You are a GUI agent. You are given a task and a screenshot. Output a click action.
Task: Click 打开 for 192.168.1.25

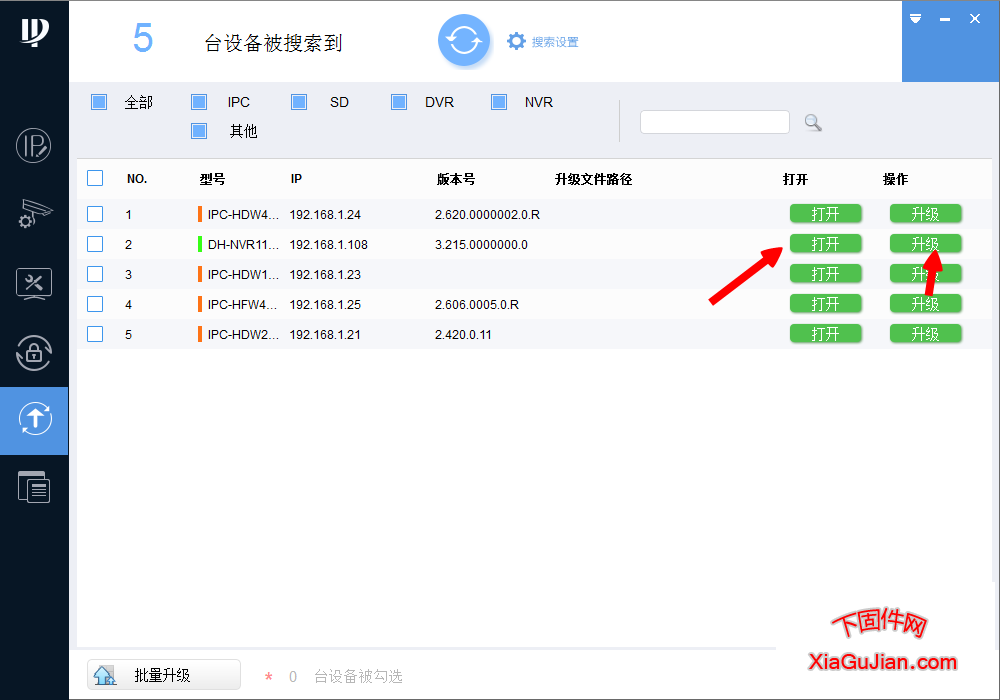point(825,303)
